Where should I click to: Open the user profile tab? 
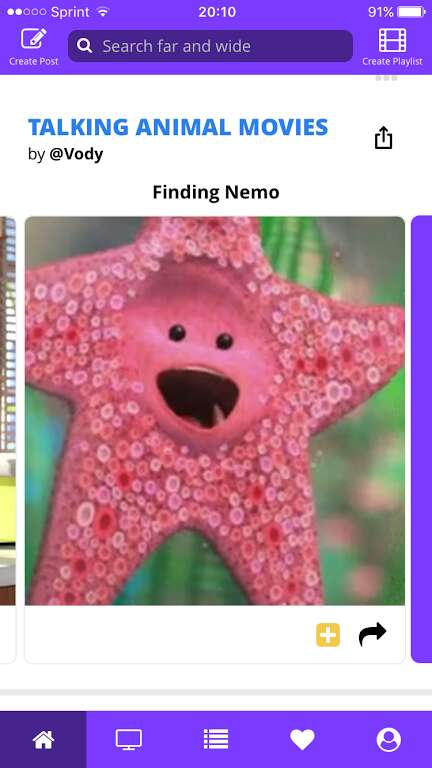click(x=389, y=740)
